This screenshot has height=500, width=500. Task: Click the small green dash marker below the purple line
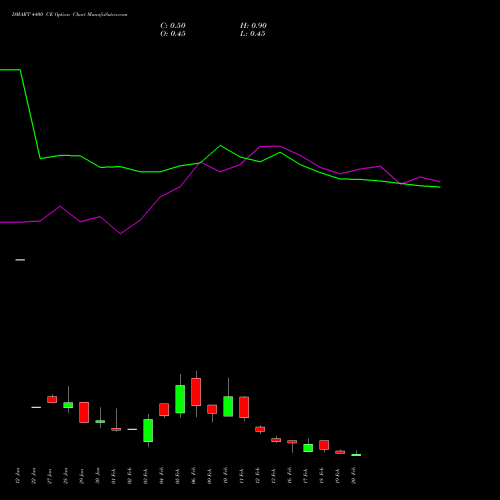[x=20, y=260]
